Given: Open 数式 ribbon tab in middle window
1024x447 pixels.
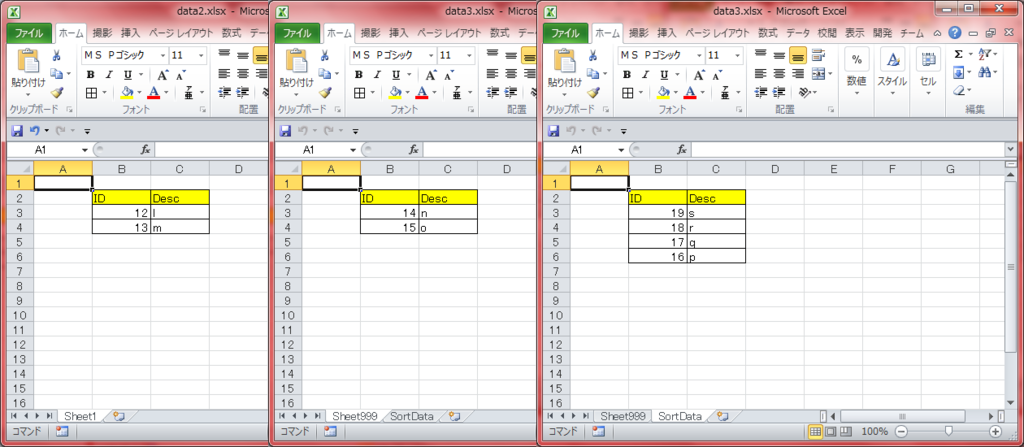Looking at the screenshot, I should tap(500, 33).
